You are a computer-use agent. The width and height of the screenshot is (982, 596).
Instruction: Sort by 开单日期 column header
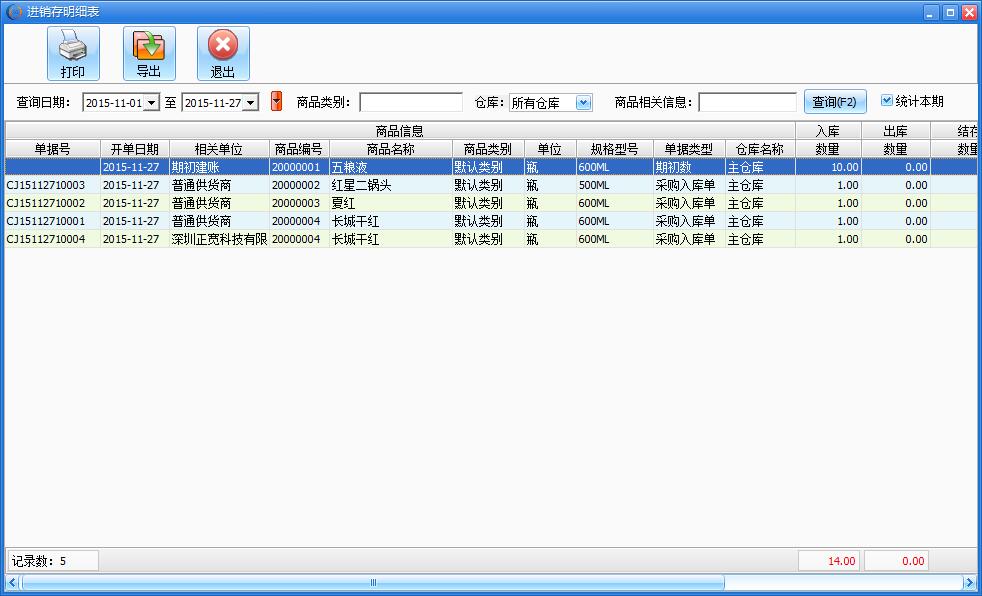coord(135,149)
